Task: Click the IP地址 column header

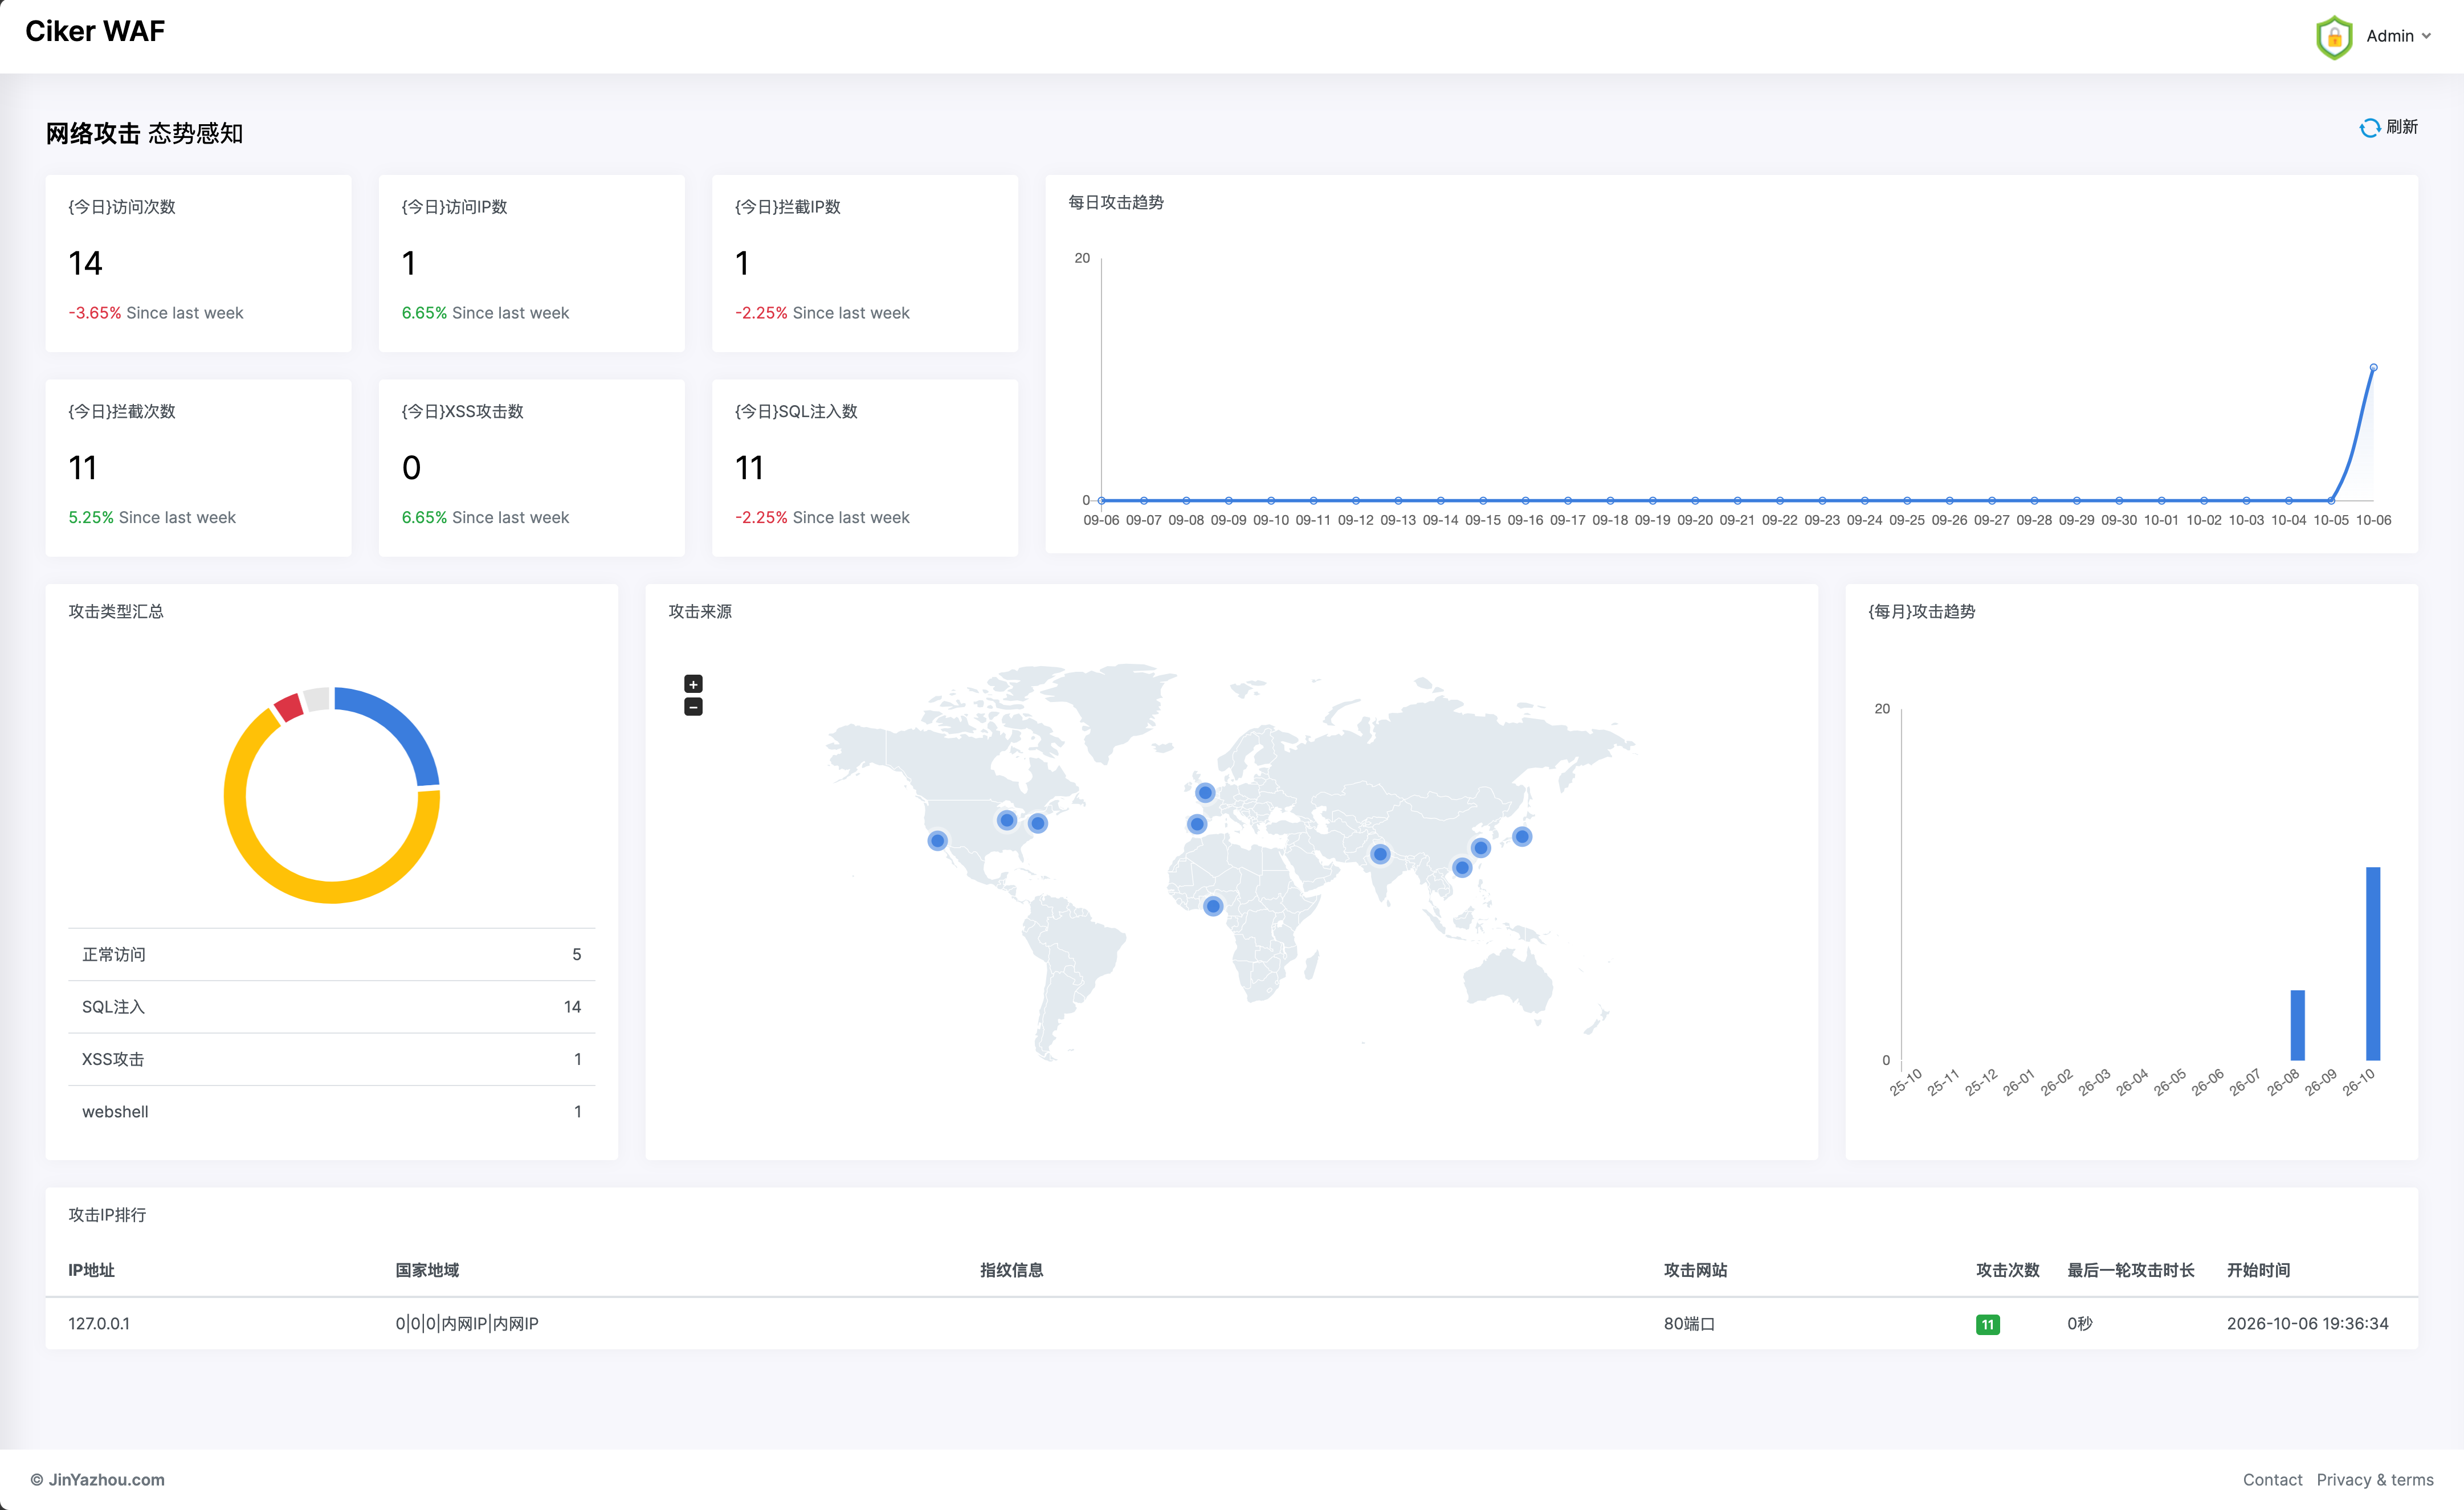Action: coord(91,1270)
